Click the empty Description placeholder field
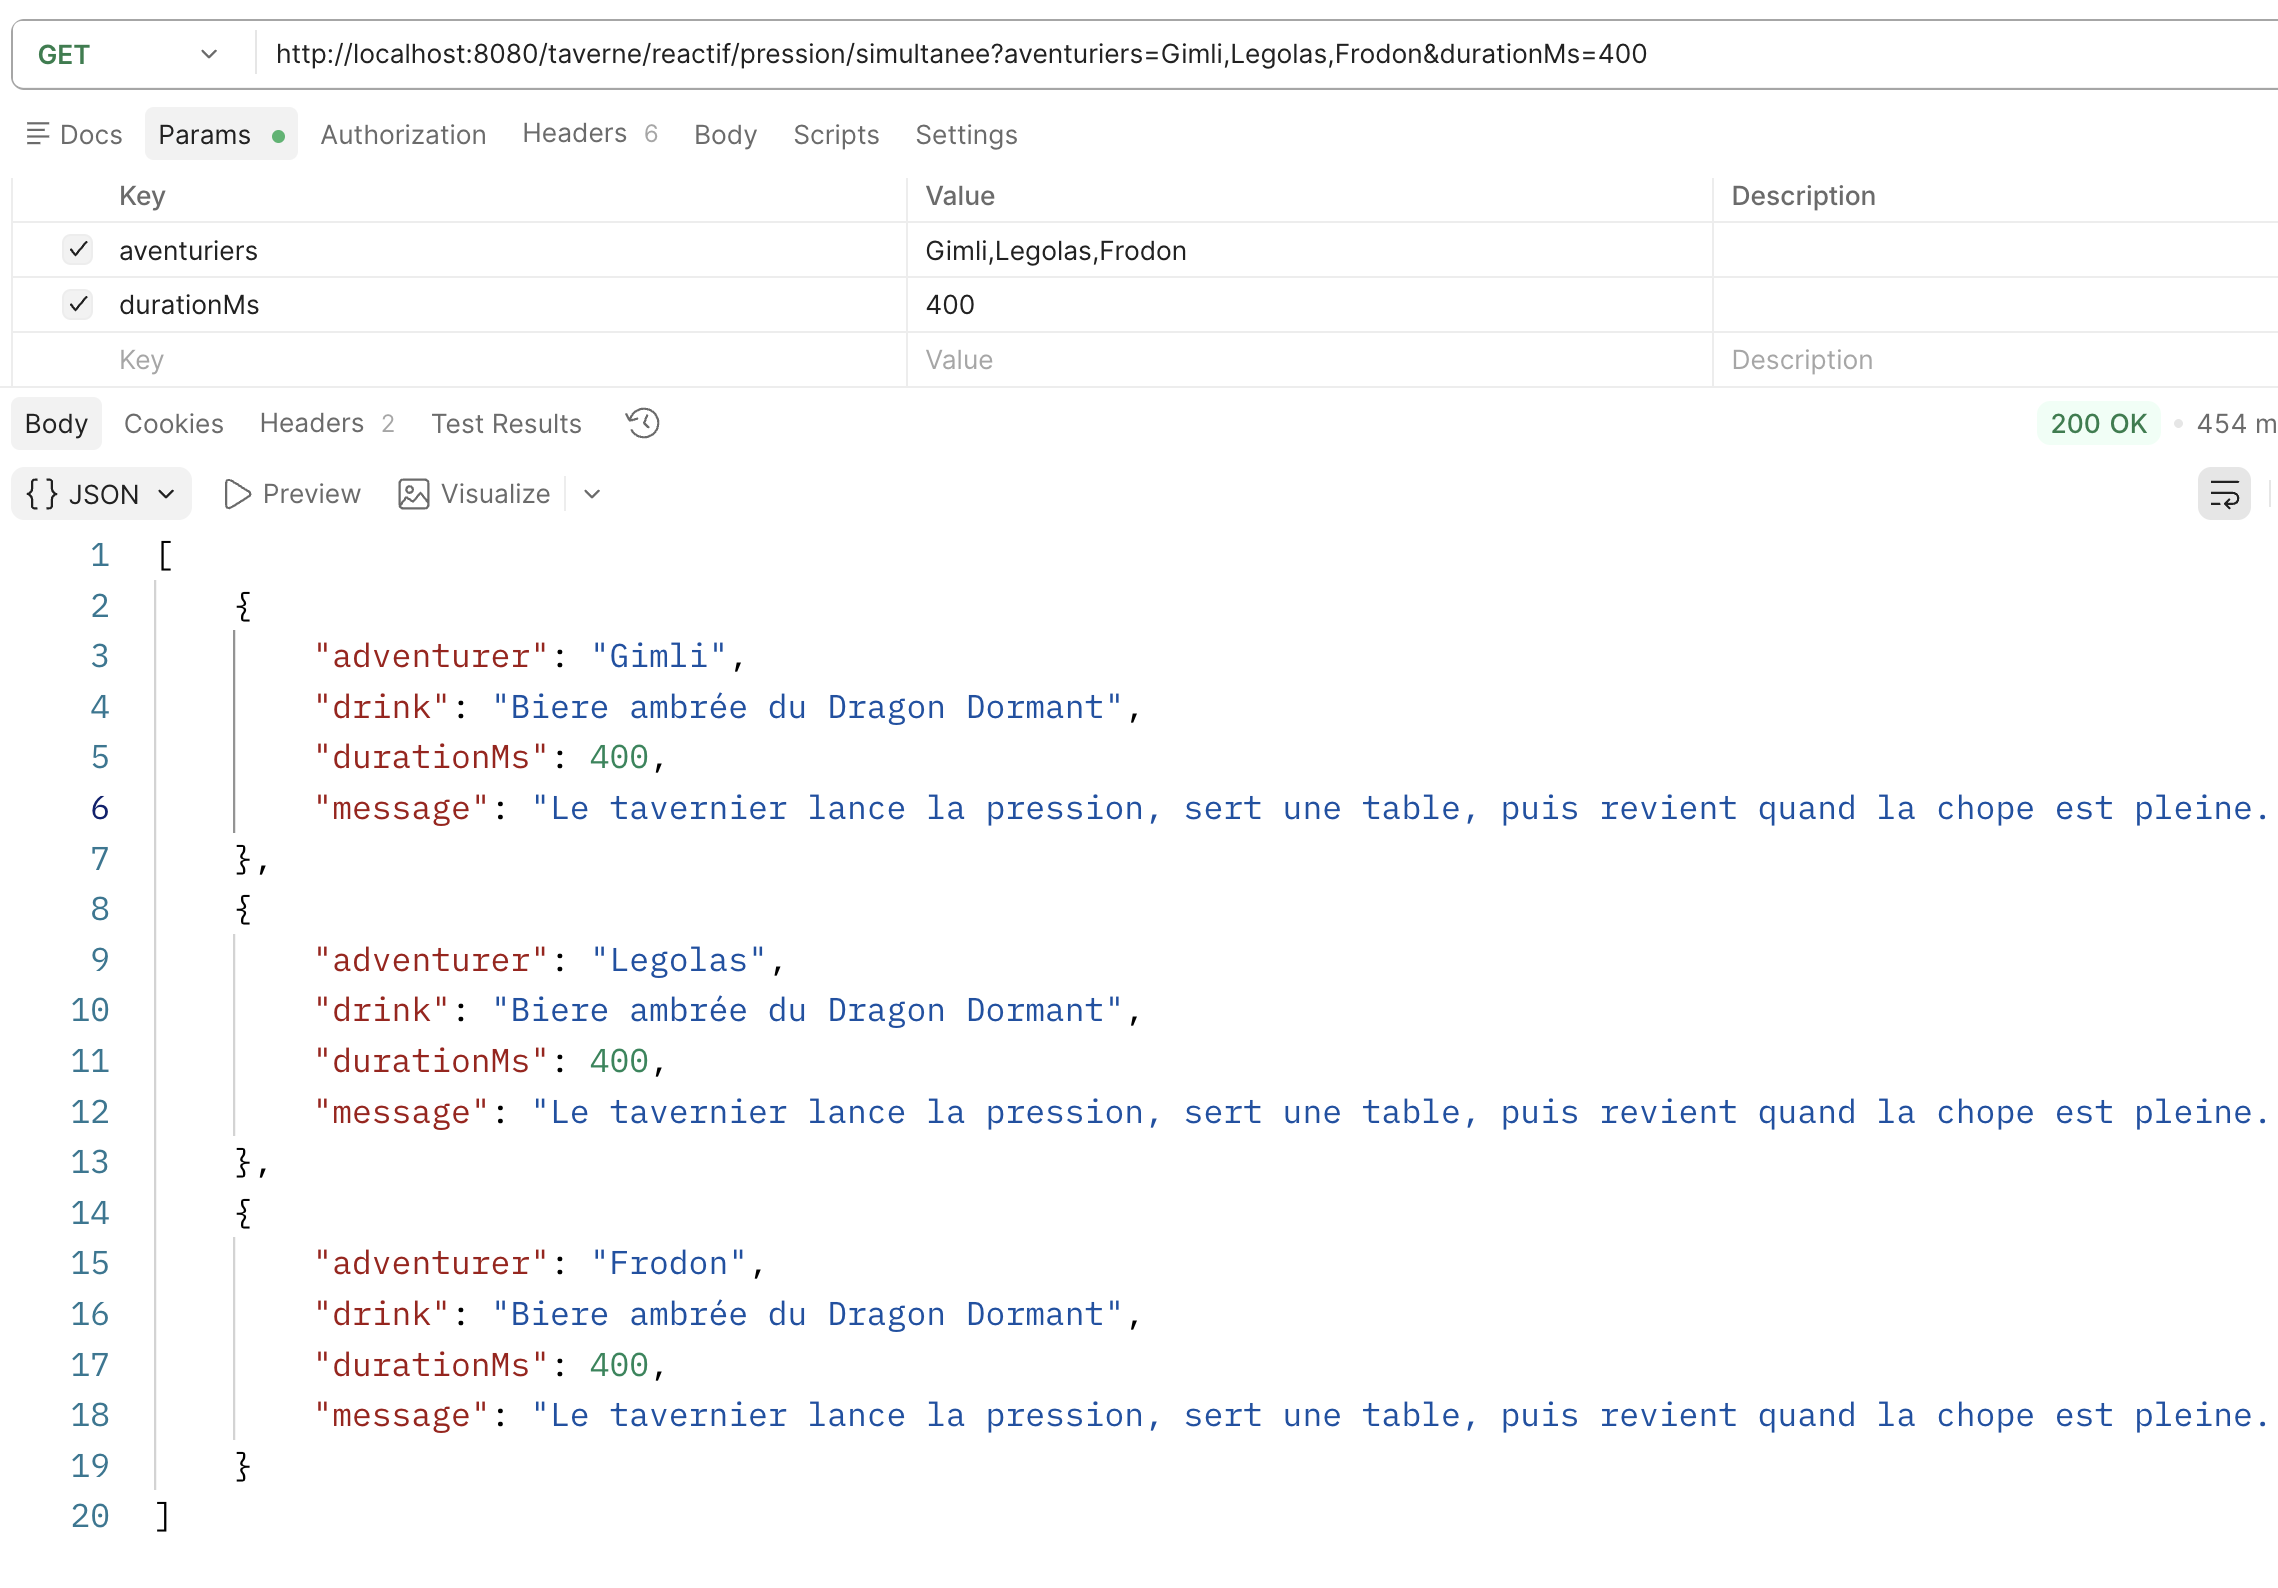Image resolution: width=2278 pixels, height=1588 pixels. (x=1995, y=360)
